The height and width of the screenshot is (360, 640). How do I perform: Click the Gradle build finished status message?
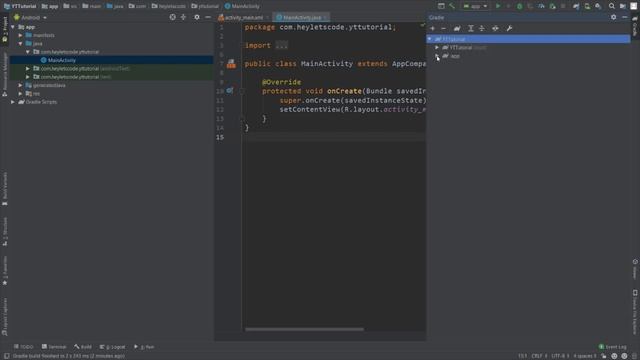tap(69, 356)
